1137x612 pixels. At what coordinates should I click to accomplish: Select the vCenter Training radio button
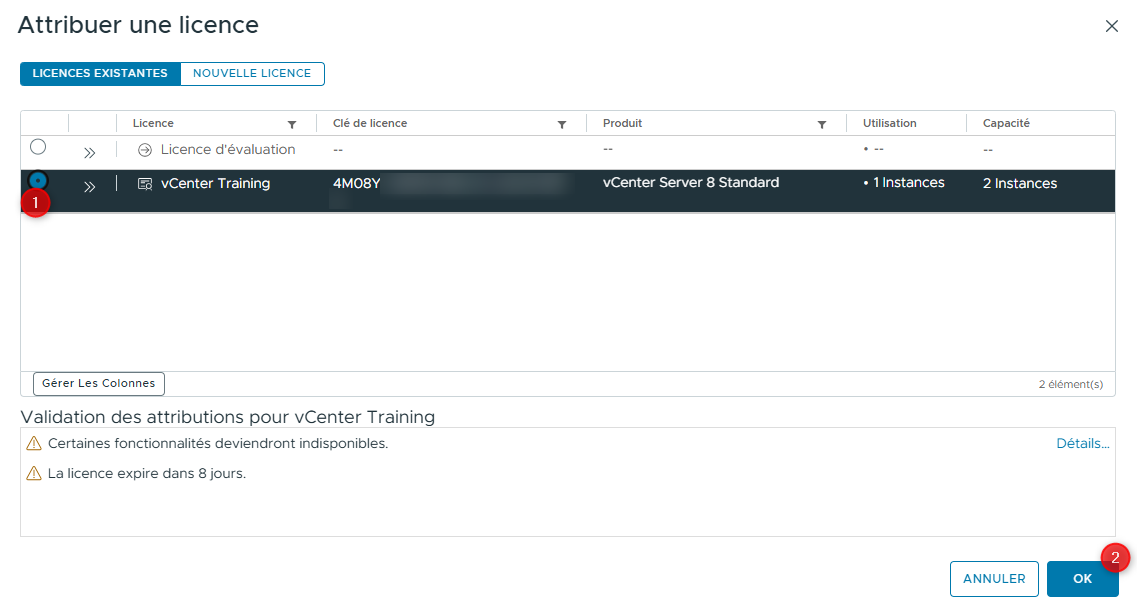point(38,179)
